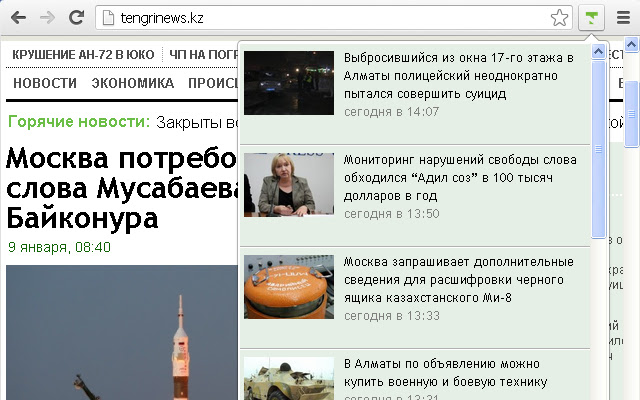Open the ЭКОНОМИКА section

click(133, 83)
